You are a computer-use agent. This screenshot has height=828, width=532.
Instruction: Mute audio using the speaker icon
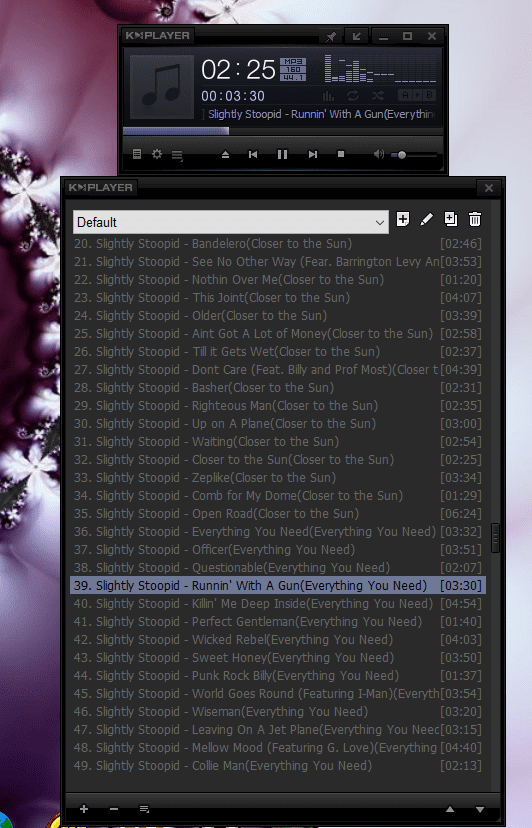[x=379, y=154]
